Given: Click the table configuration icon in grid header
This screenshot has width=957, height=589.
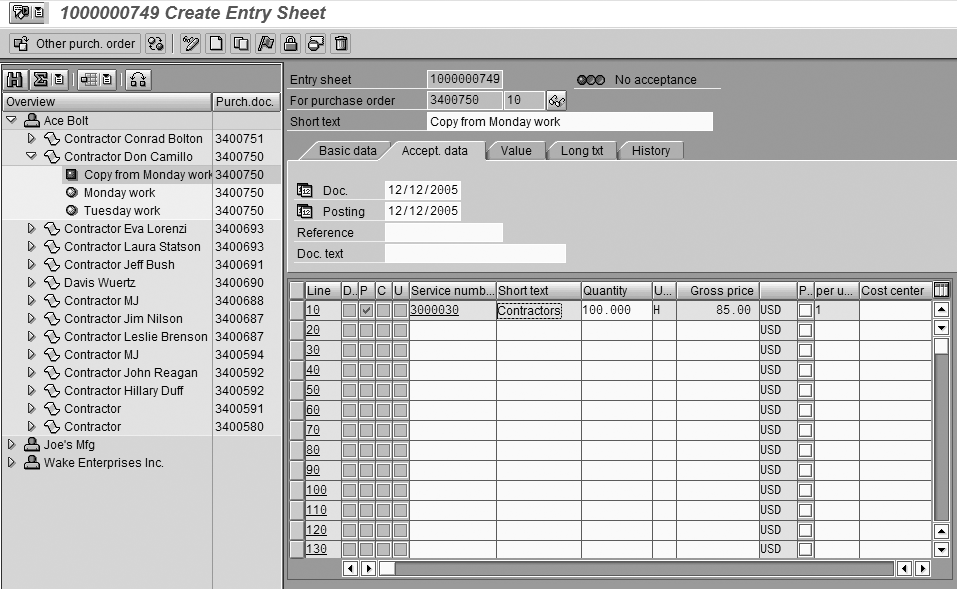Looking at the screenshot, I should (x=941, y=290).
